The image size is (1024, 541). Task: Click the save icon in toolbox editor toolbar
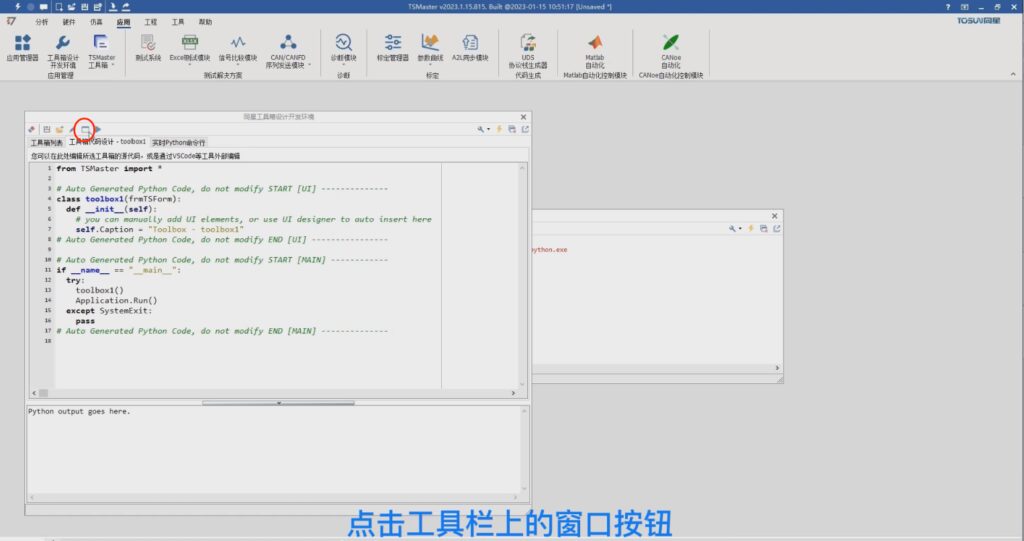pyautogui.click(x=47, y=129)
